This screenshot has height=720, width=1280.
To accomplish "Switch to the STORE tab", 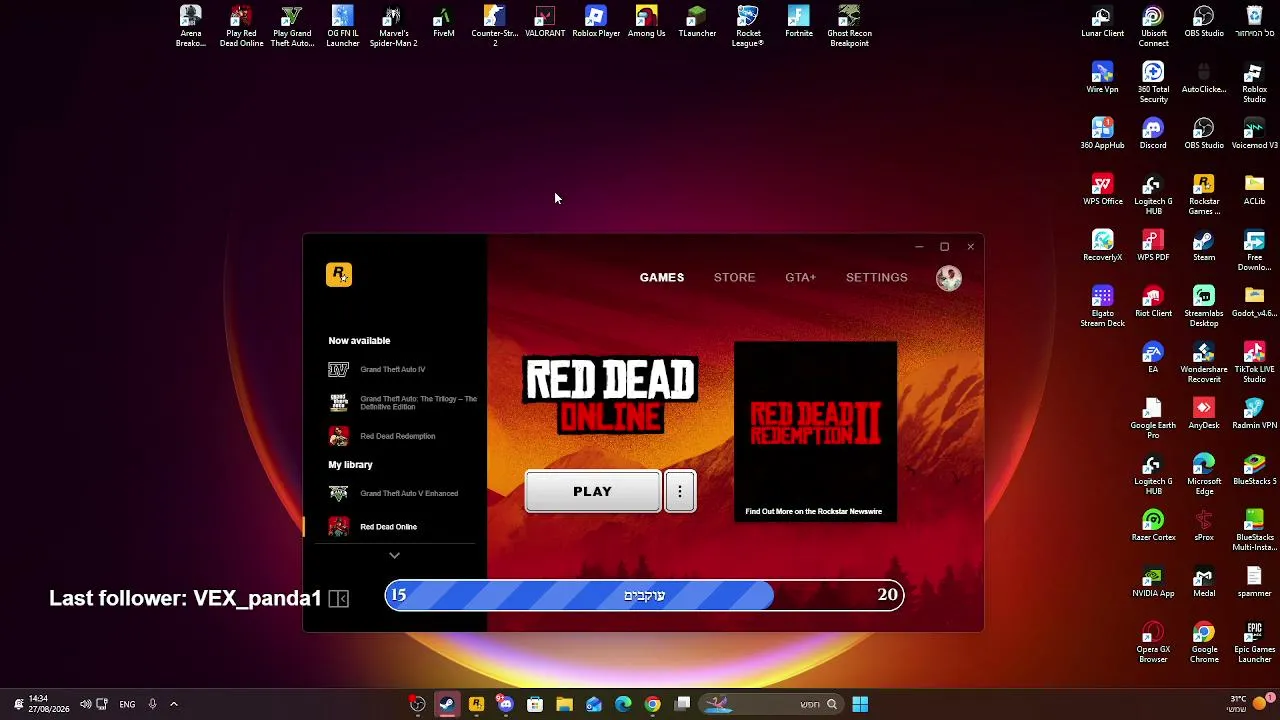I will pyautogui.click(x=734, y=277).
